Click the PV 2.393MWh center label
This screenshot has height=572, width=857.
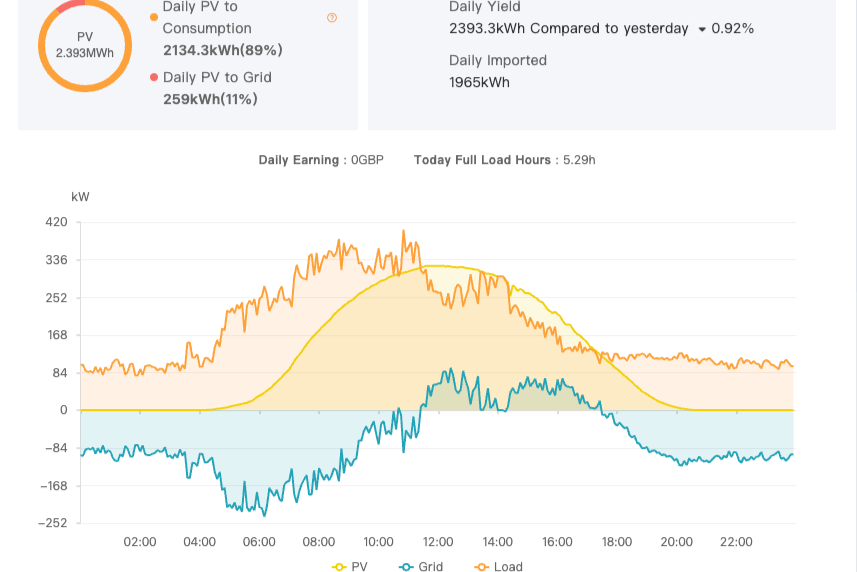84,44
